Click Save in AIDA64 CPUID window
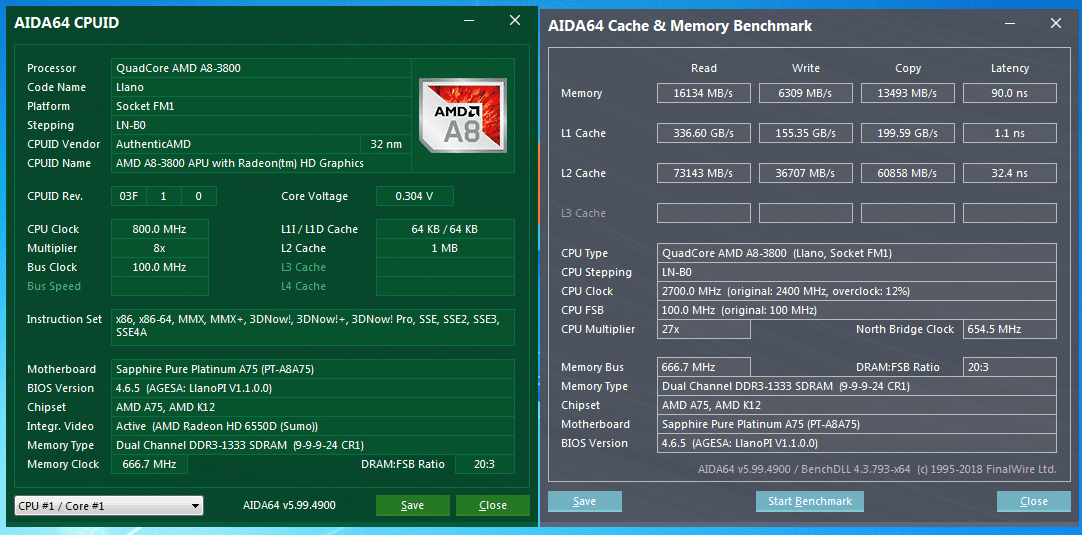Viewport: 1082px width, 535px height. coord(412,505)
